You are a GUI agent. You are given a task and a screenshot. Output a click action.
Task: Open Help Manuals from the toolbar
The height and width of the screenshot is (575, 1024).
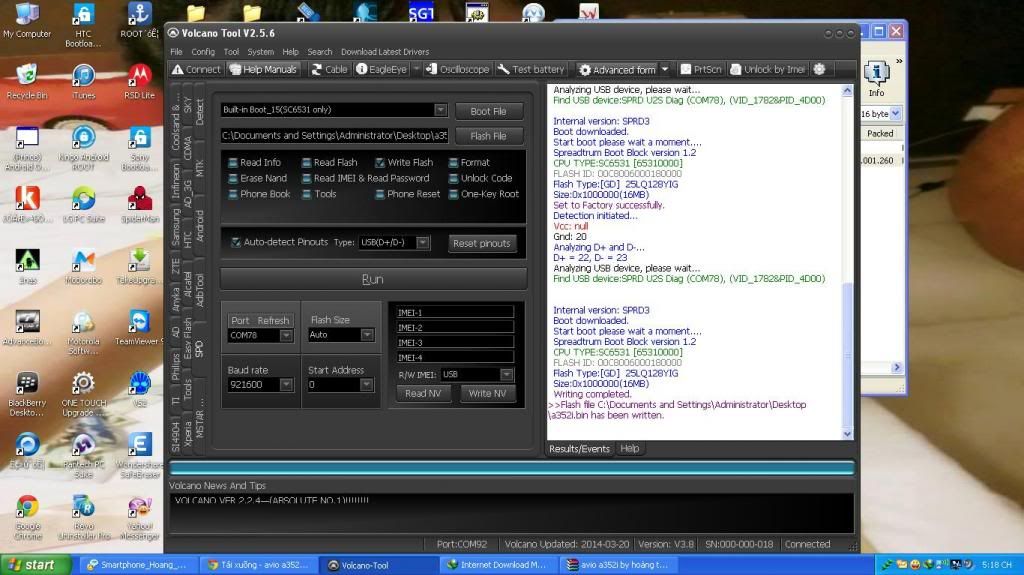(263, 69)
